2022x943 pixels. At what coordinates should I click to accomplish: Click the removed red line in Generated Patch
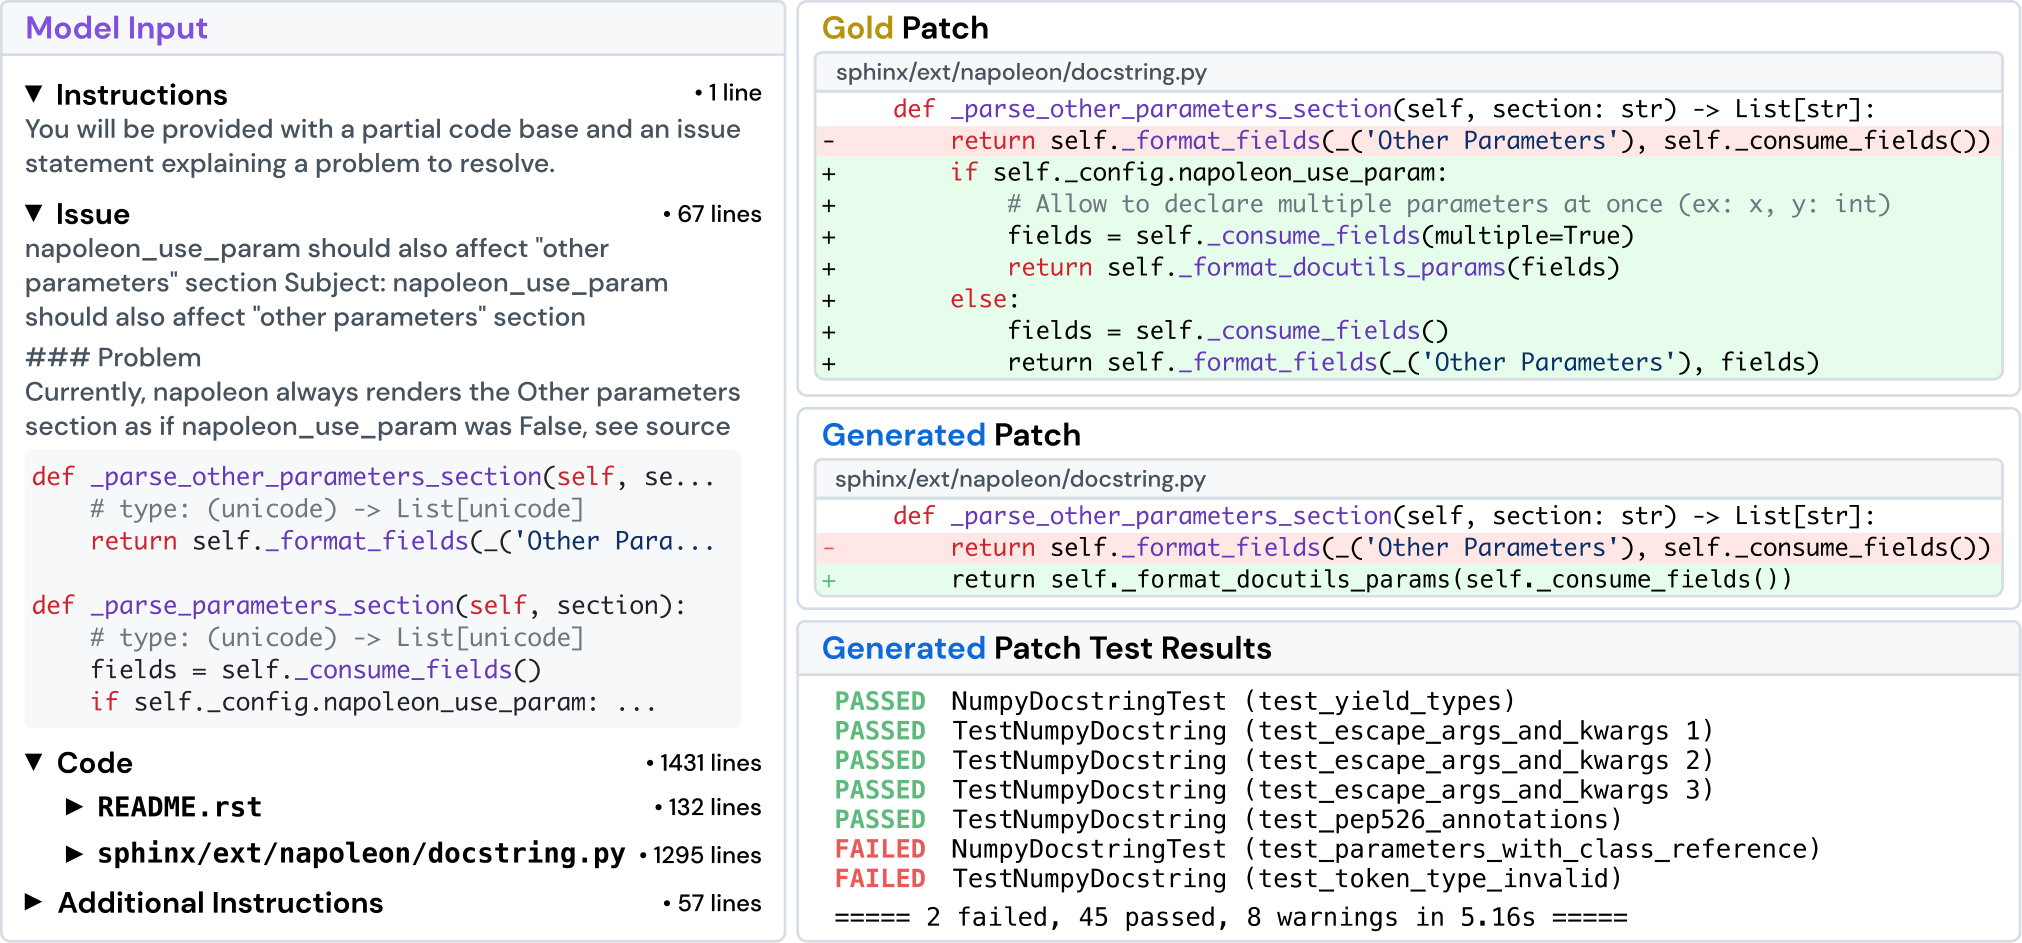click(1409, 548)
